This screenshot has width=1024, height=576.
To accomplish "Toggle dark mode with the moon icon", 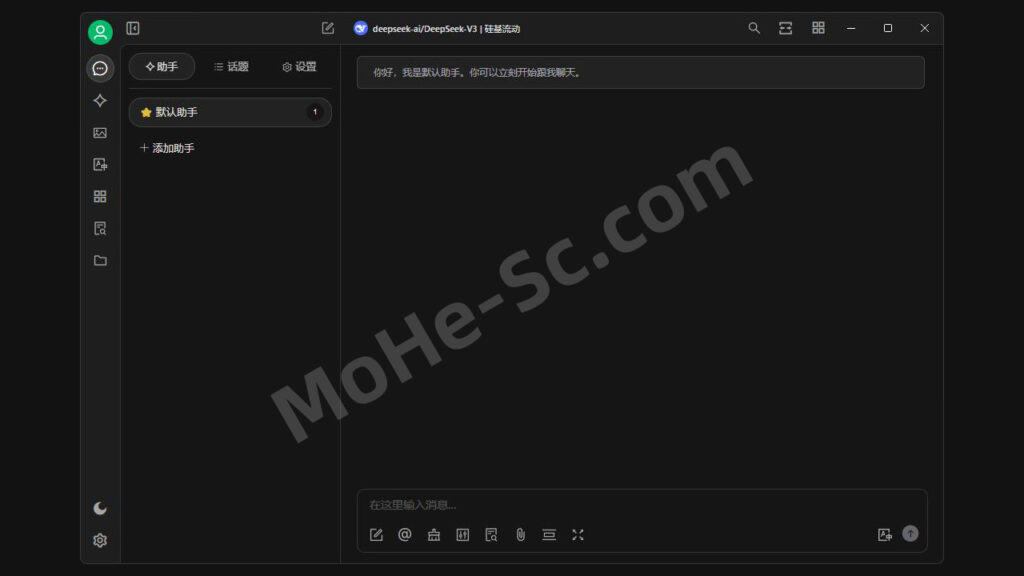I will click(100, 508).
